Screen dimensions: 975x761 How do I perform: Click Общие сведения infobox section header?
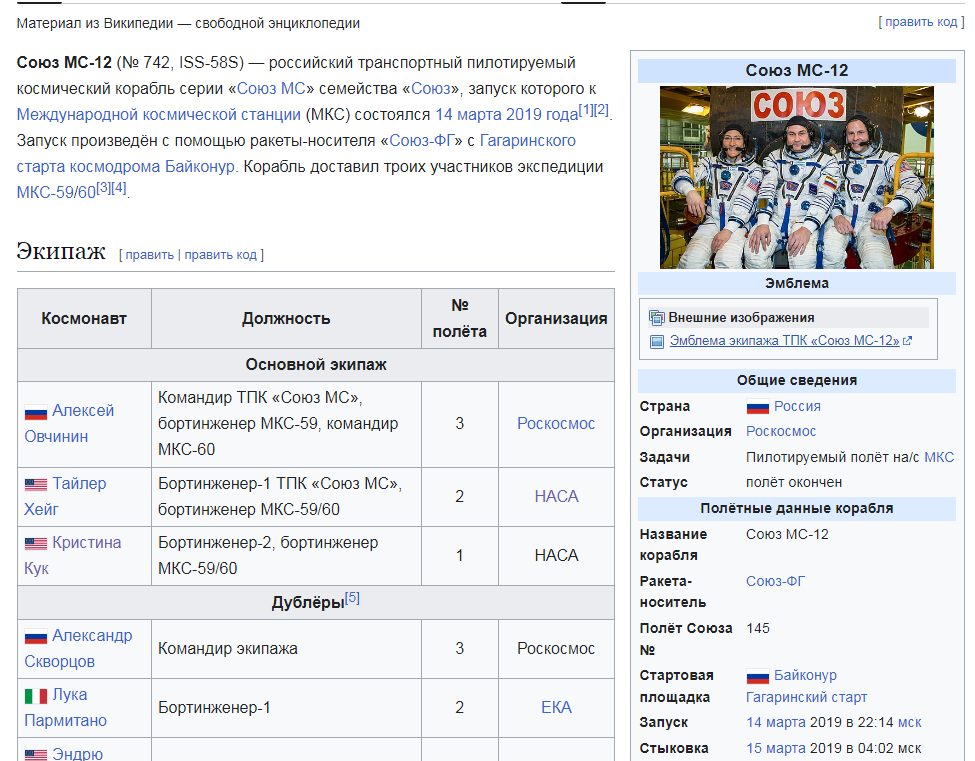pyautogui.click(x=797, y=380)
